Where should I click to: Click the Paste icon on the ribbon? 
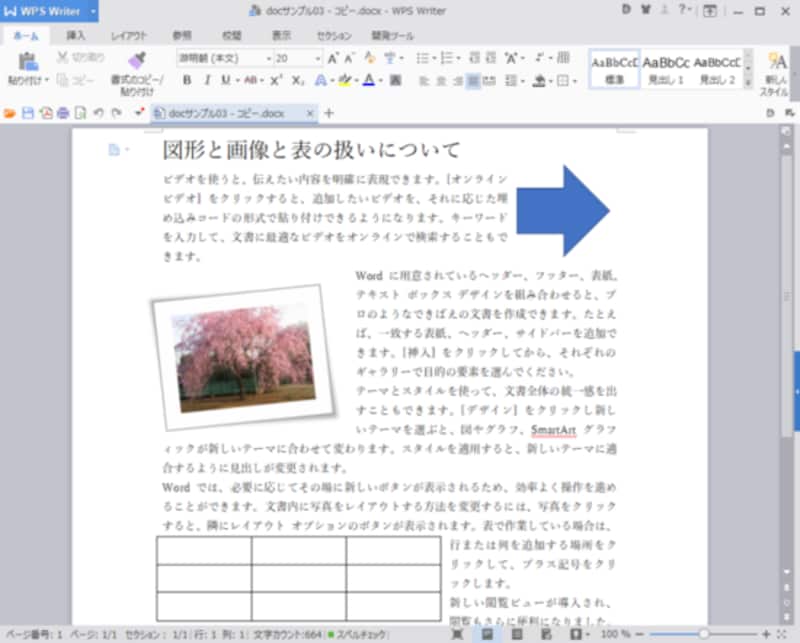(30, 62)
